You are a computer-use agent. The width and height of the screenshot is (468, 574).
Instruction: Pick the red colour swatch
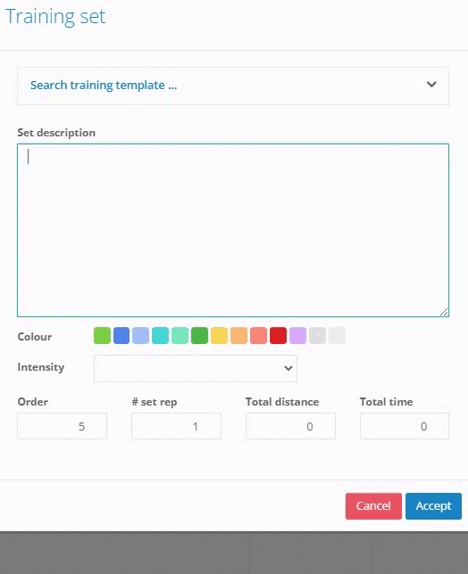tap(278, 336)
